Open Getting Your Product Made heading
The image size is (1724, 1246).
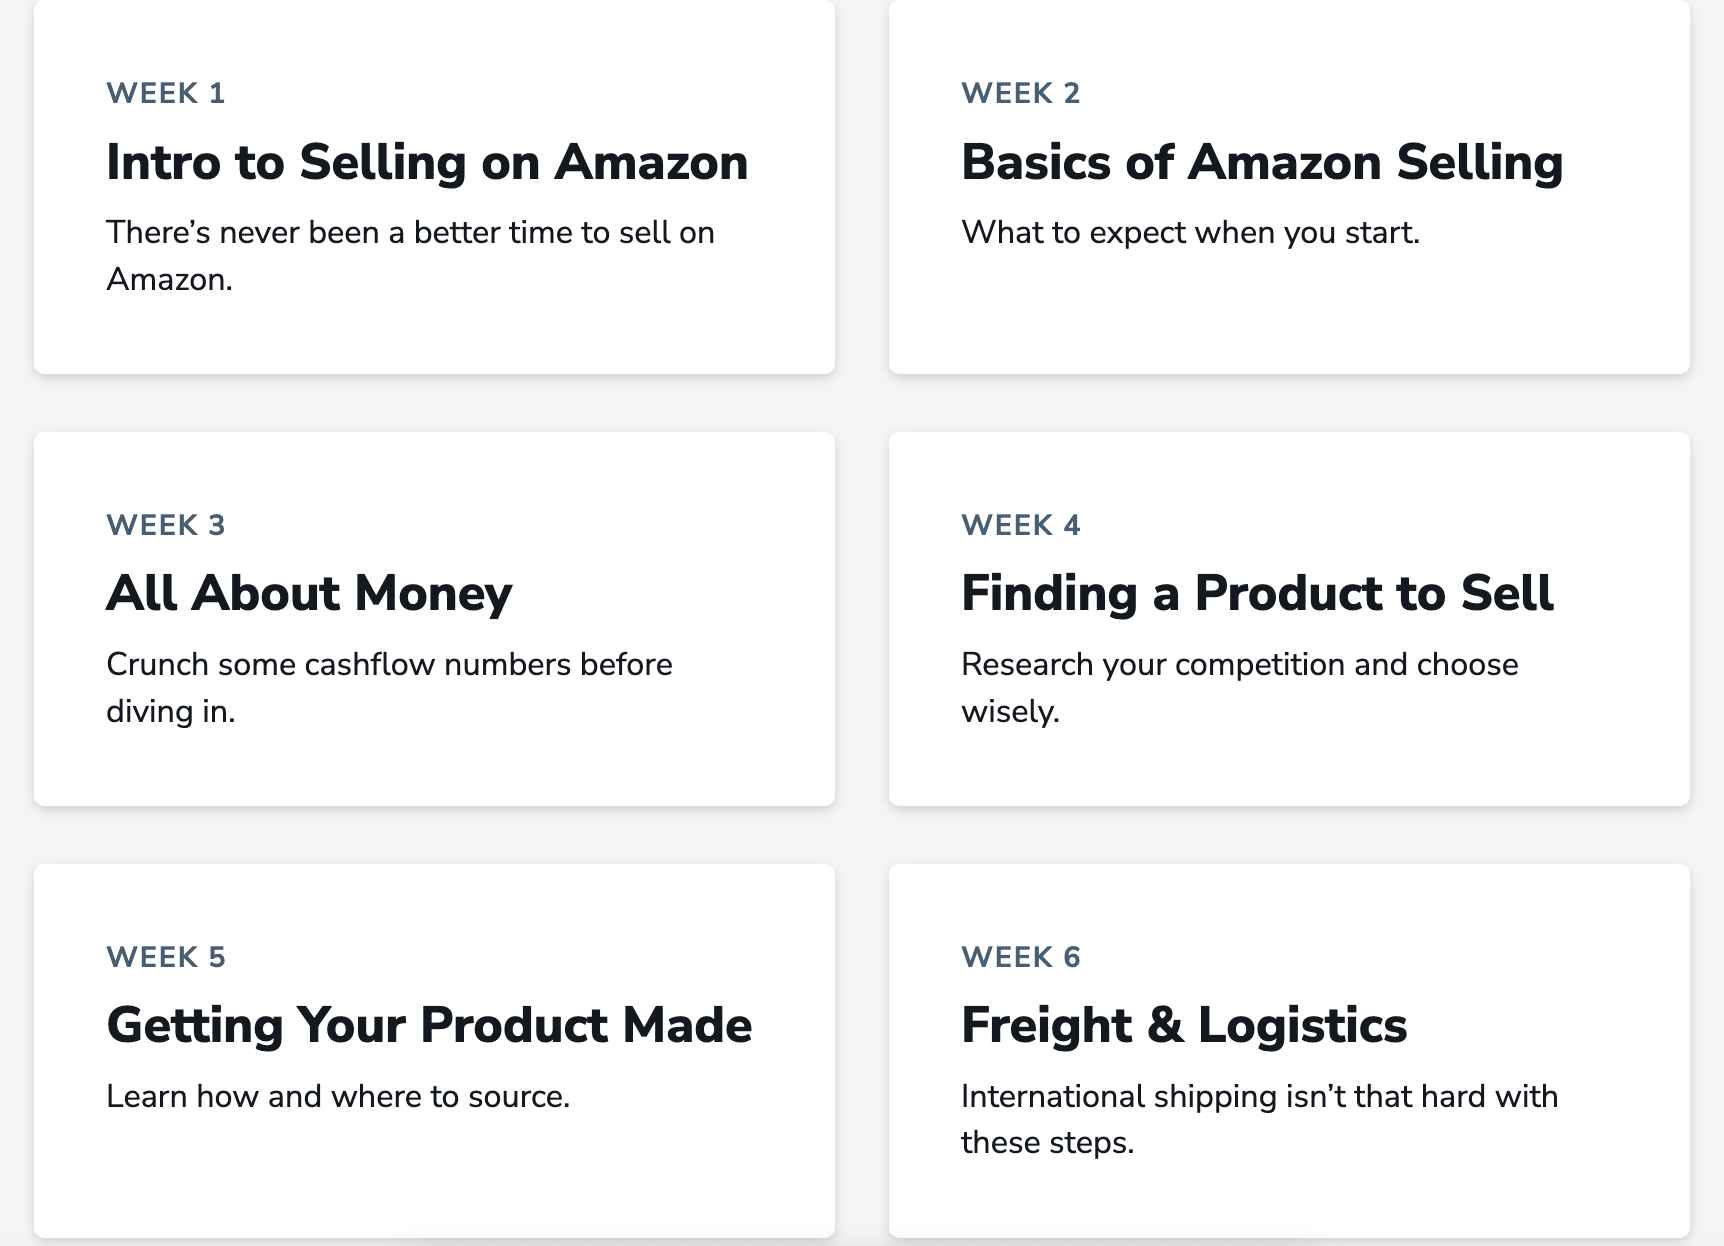tap(429, 1025)
